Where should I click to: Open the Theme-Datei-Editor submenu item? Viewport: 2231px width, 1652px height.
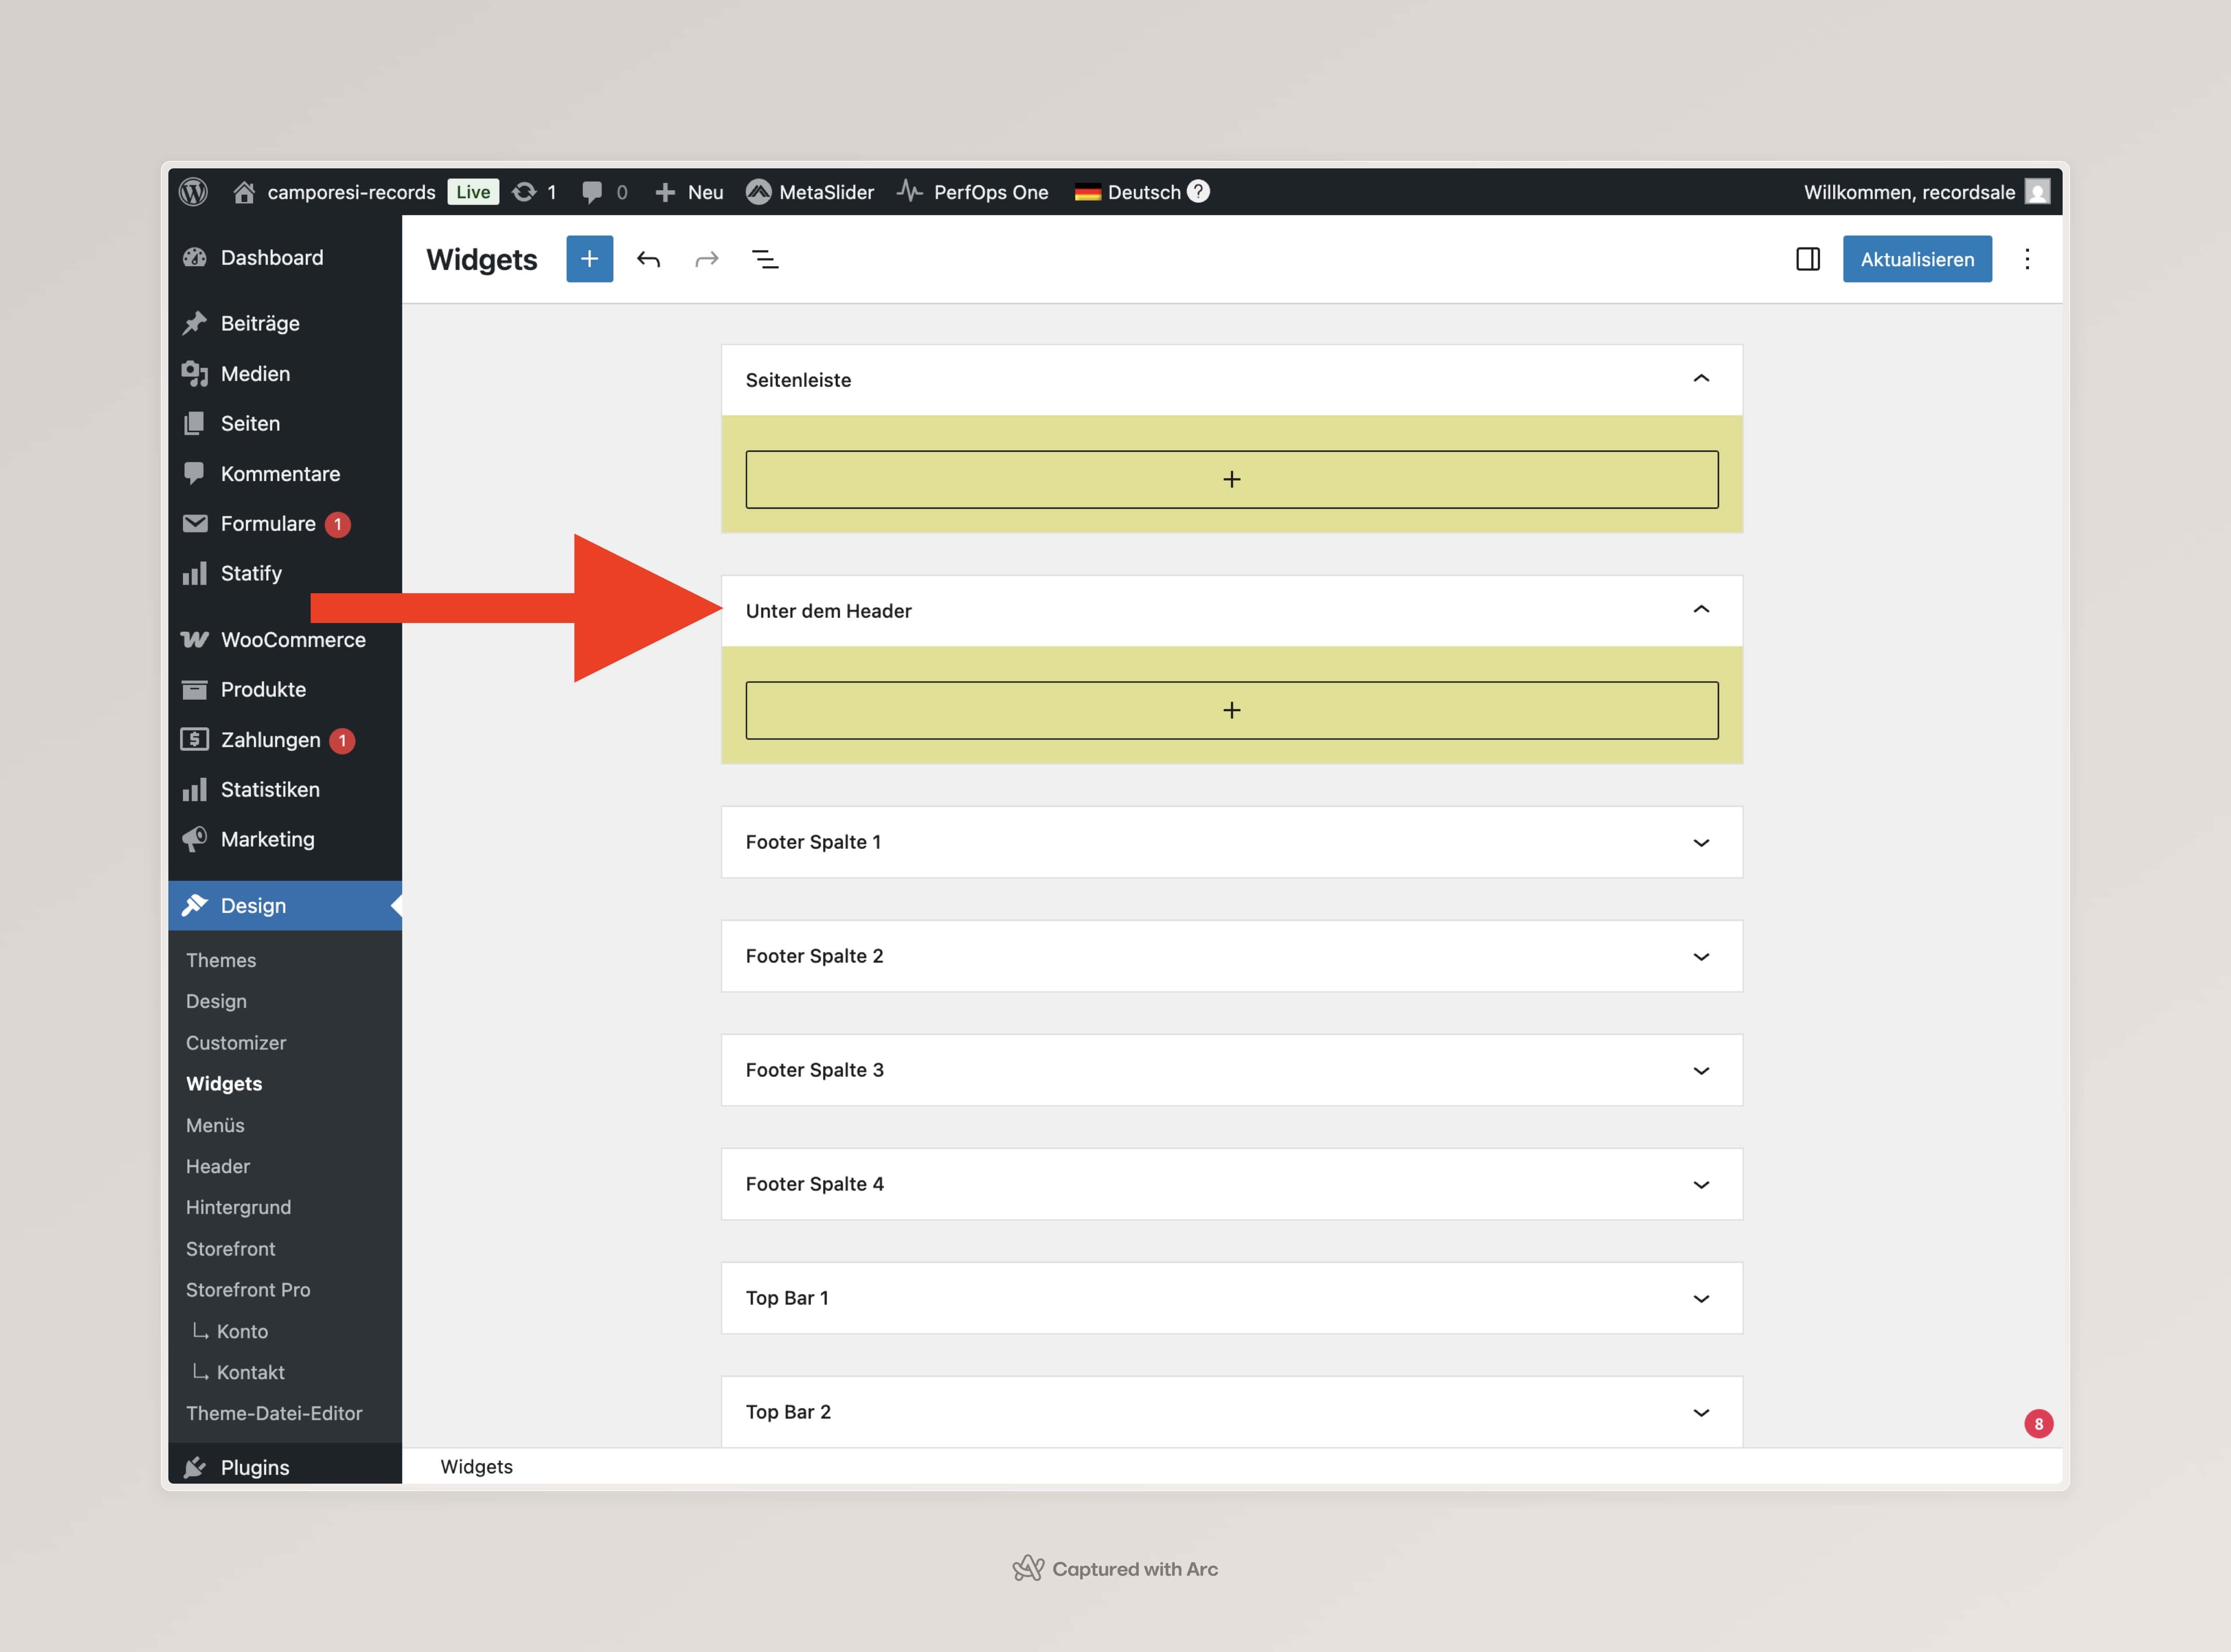pos(274,1413)
